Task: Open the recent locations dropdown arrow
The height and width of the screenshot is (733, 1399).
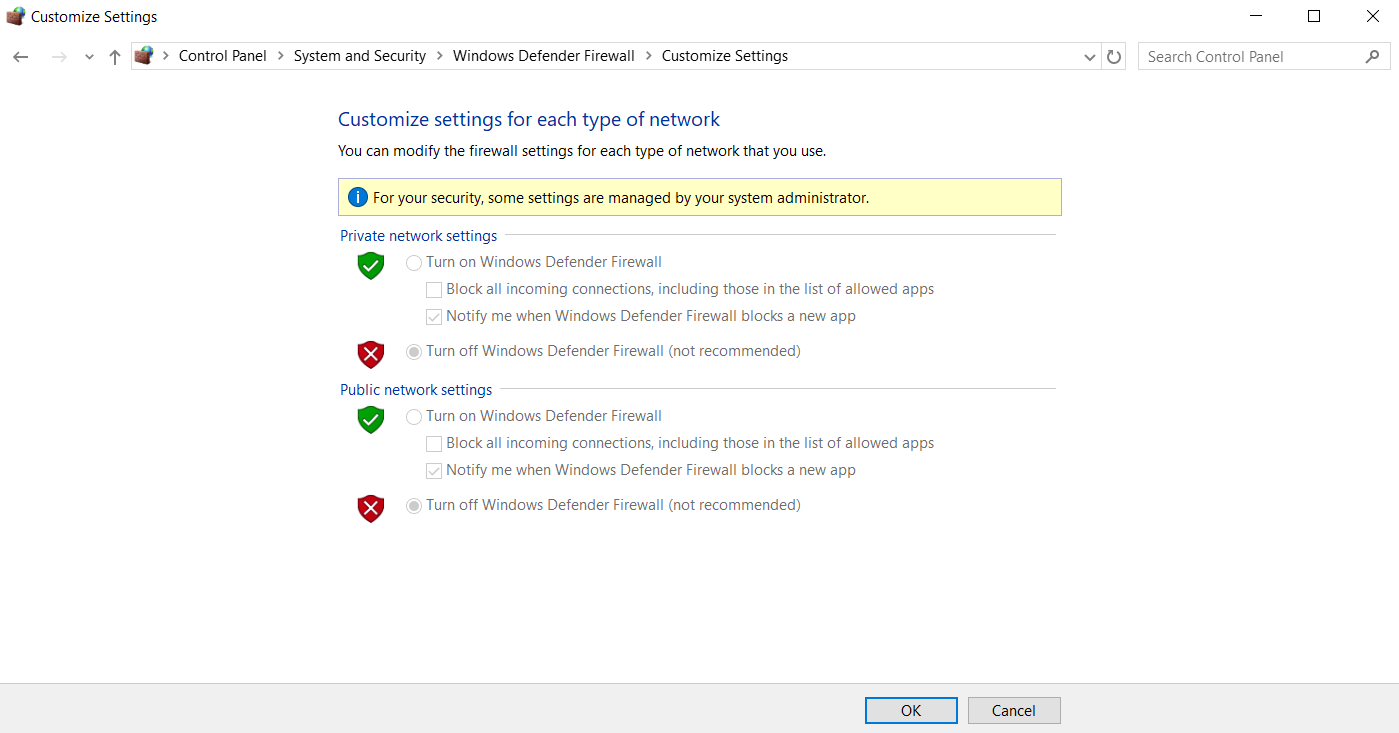Action: click(89, 57)
